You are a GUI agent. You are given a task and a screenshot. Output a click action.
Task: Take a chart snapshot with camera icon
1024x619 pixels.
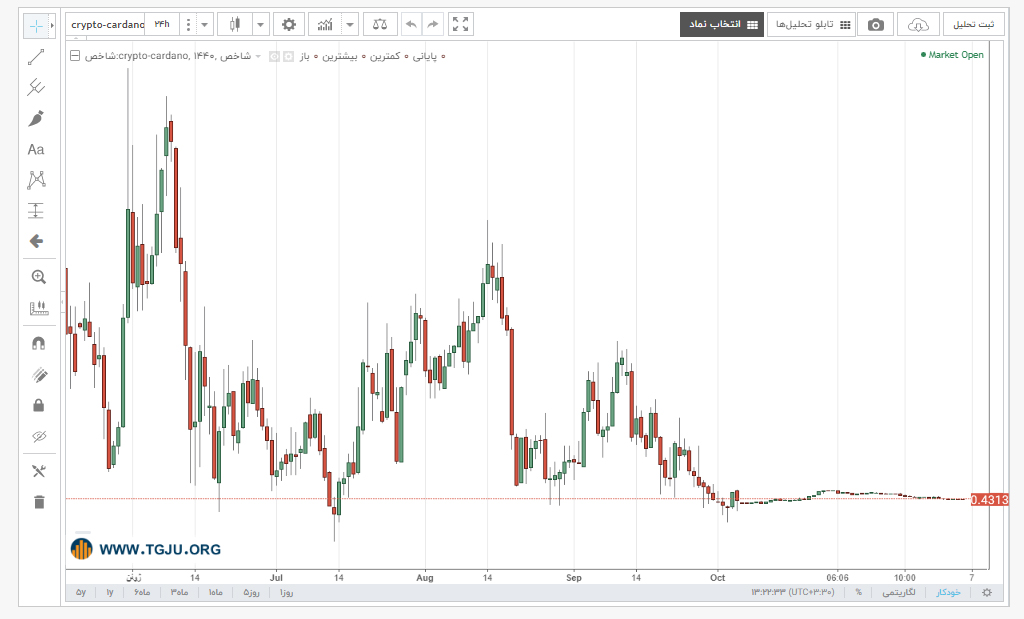pos(876,25)
